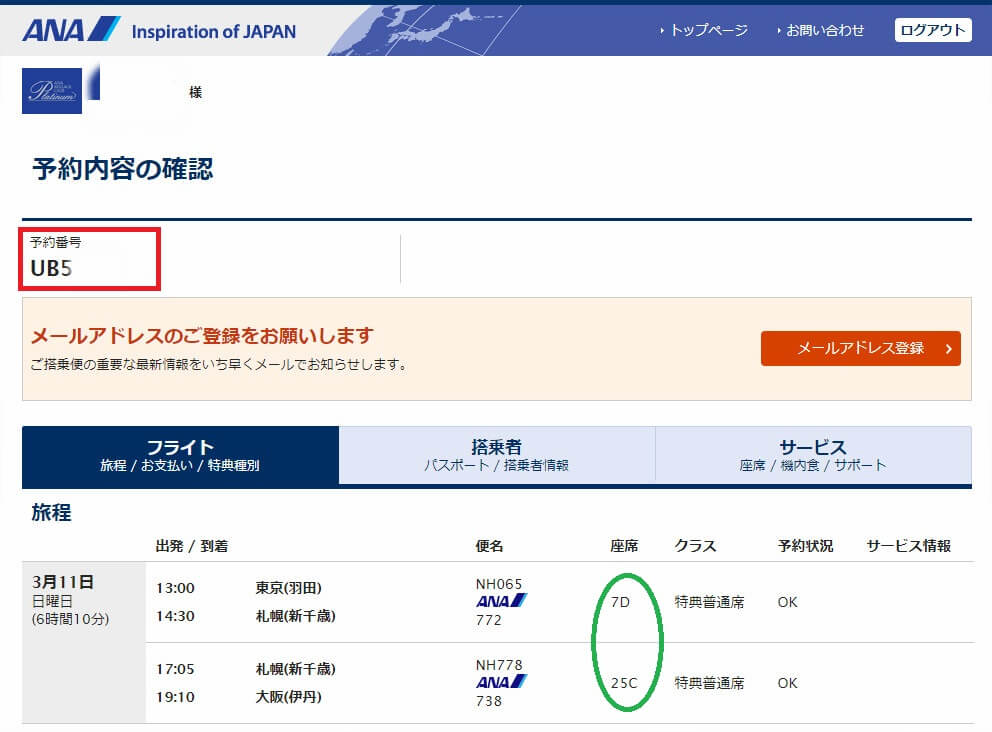The width and height of the screenshot is (992, 732).
Task: Open the トップページ link
Action: pyautogui.click(x=708, y=30)
